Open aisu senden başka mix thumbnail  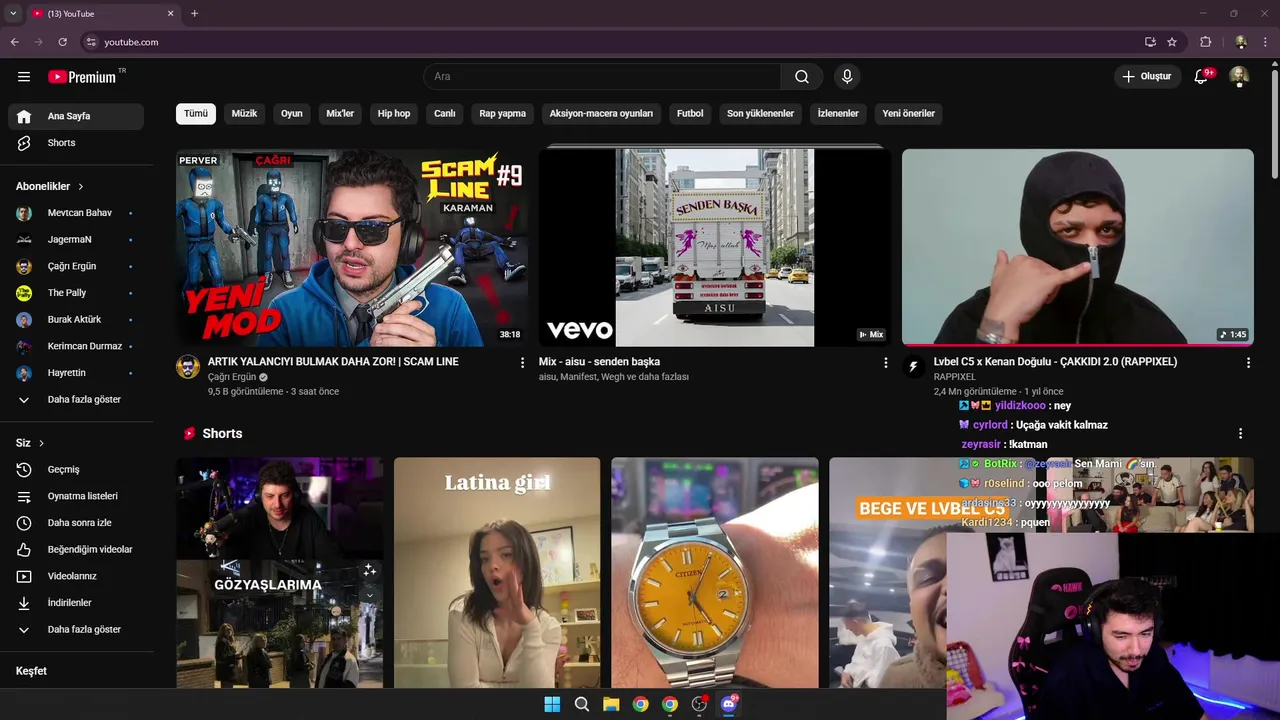tap(715, 247)
